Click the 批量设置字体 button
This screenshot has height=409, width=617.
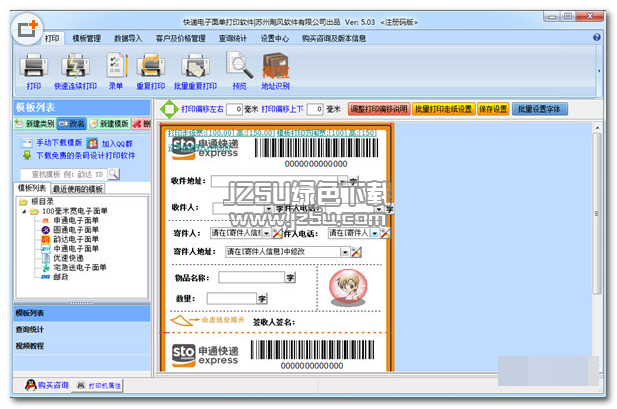[x=539, y=109]
